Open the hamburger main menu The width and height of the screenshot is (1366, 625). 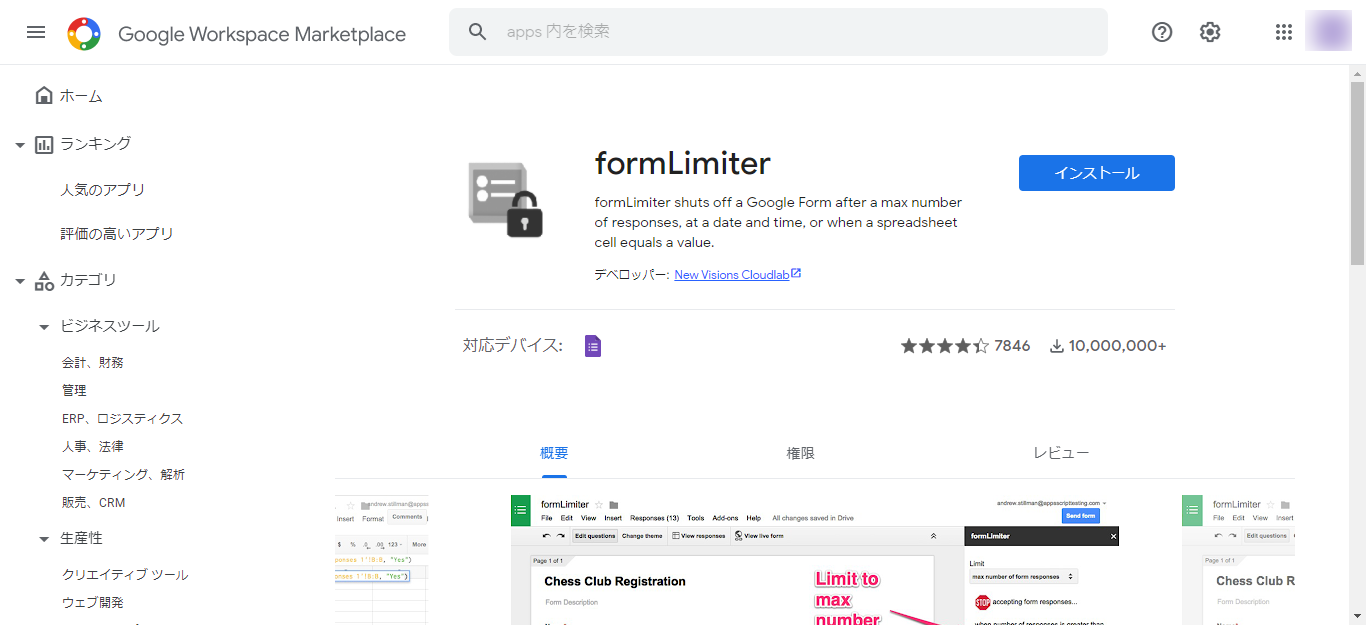[x=36, y=32]
